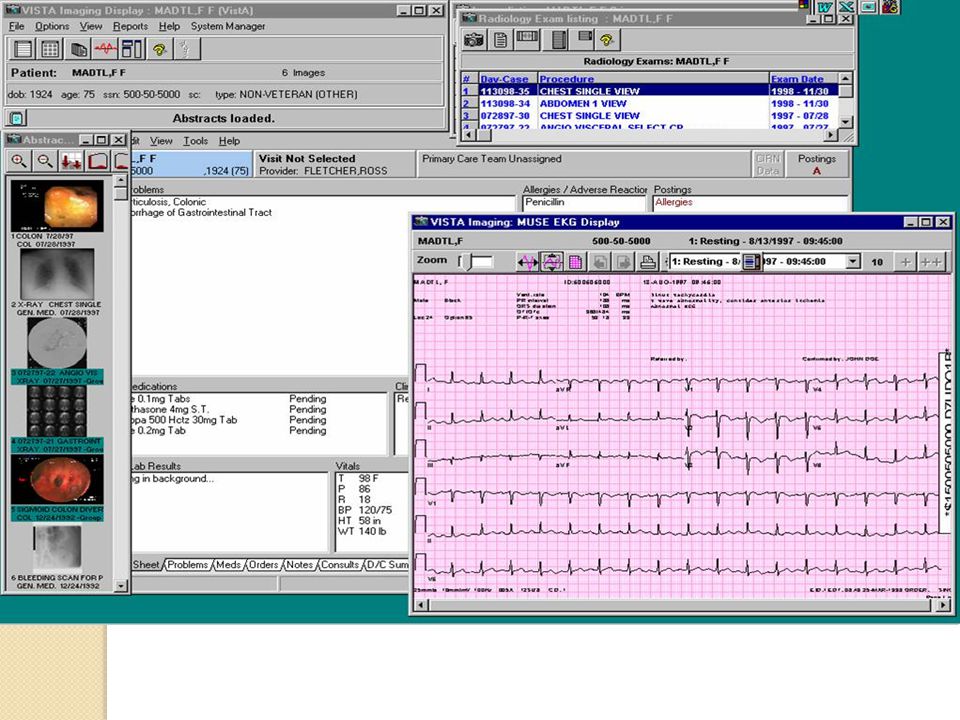Open the Tools menu in the patient chart window

coord(195,141)
